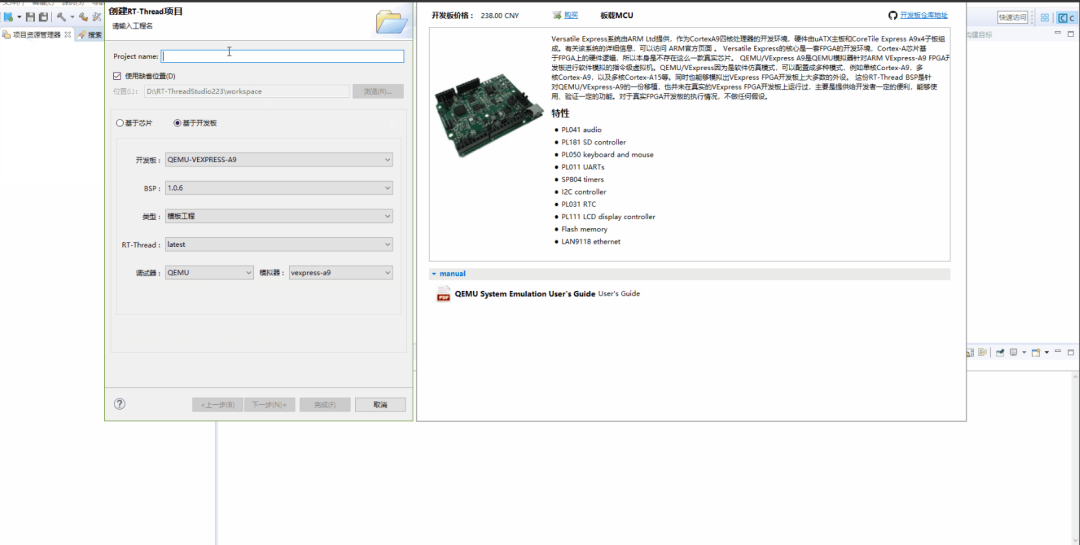Screen dimensions: 1080x545
Task: Select the 基于开发板 radio button
Action: 178,123
